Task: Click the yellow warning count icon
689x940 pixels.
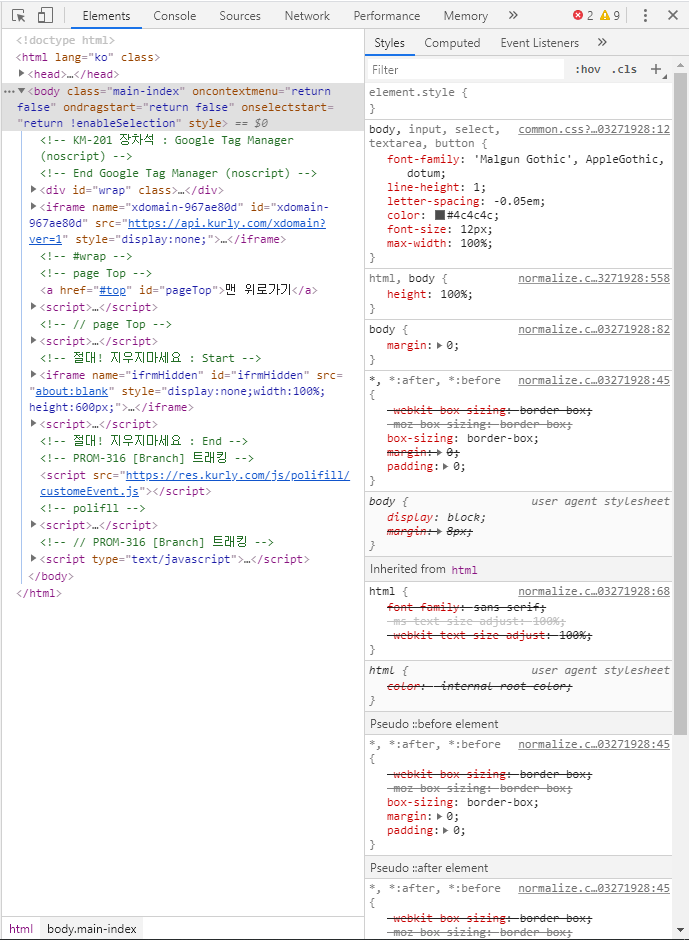Action: point(605,16)
